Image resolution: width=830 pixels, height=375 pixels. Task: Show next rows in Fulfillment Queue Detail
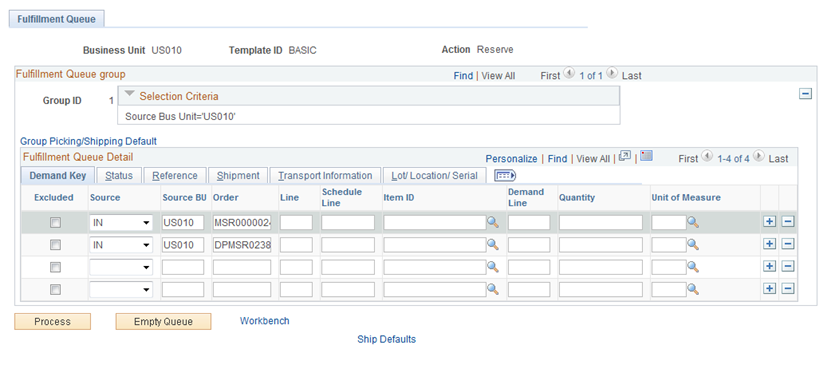[759, 156]
